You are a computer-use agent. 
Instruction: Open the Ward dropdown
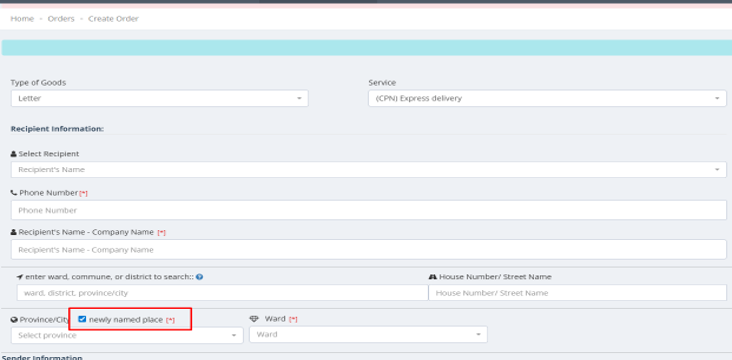[x=368, y=334]
